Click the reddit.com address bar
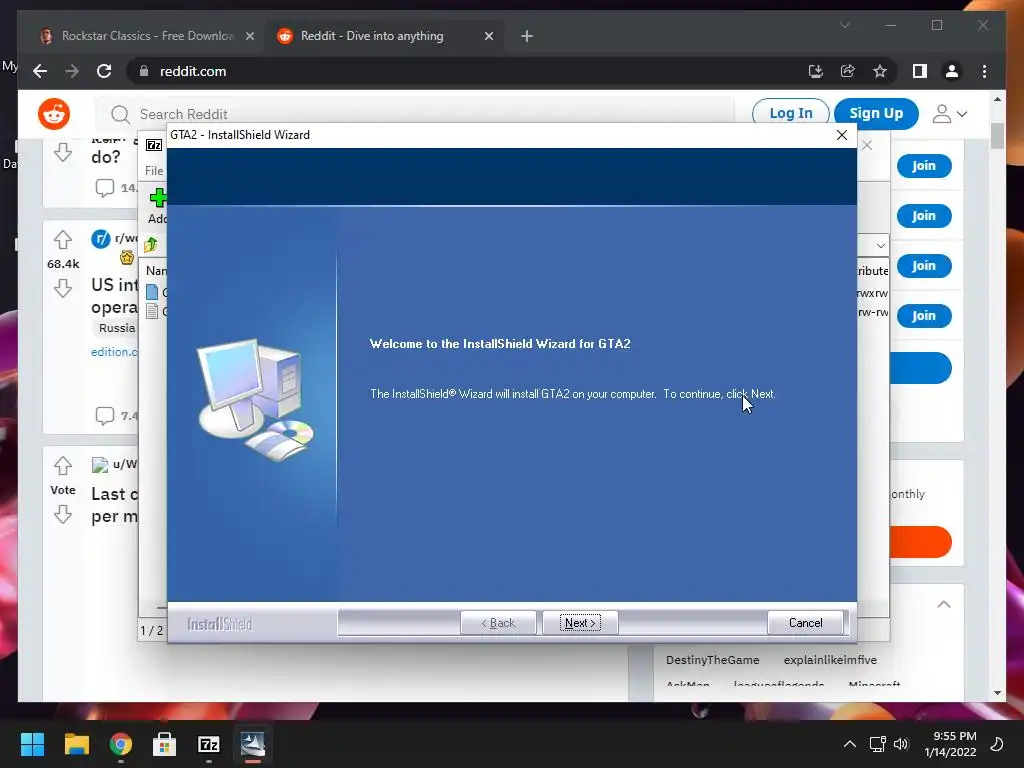This screenshot has height=768, width=1024. coord(457,71)
